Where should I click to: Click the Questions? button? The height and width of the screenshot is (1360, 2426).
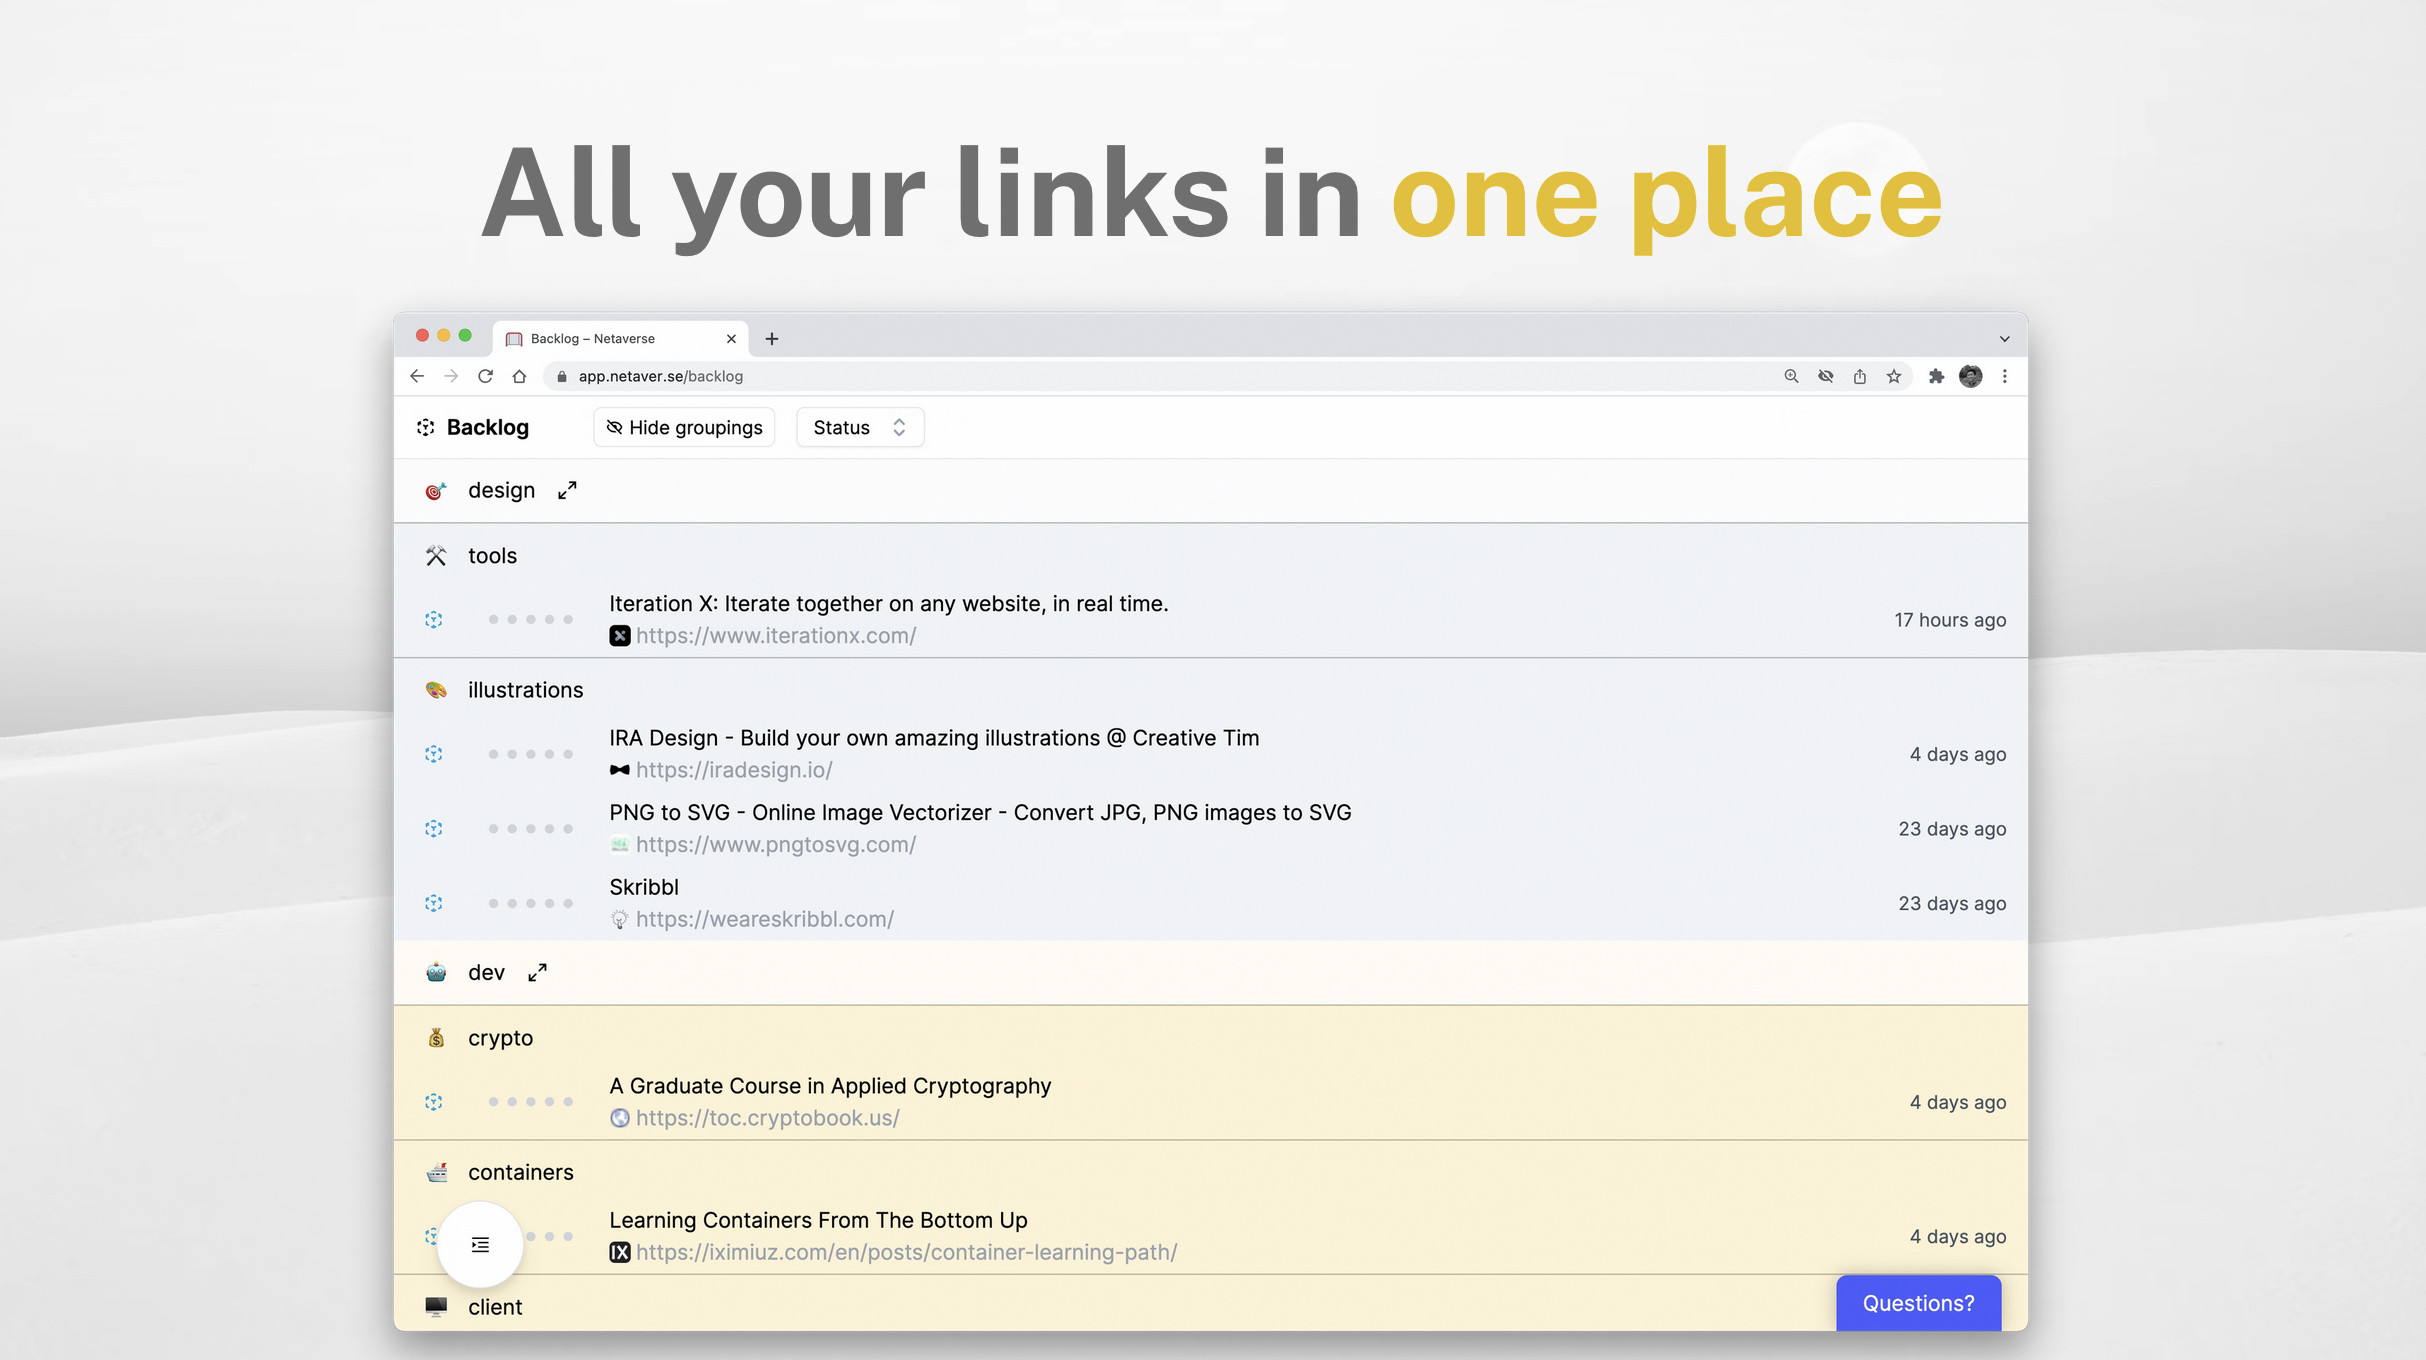point(1917,1302)
